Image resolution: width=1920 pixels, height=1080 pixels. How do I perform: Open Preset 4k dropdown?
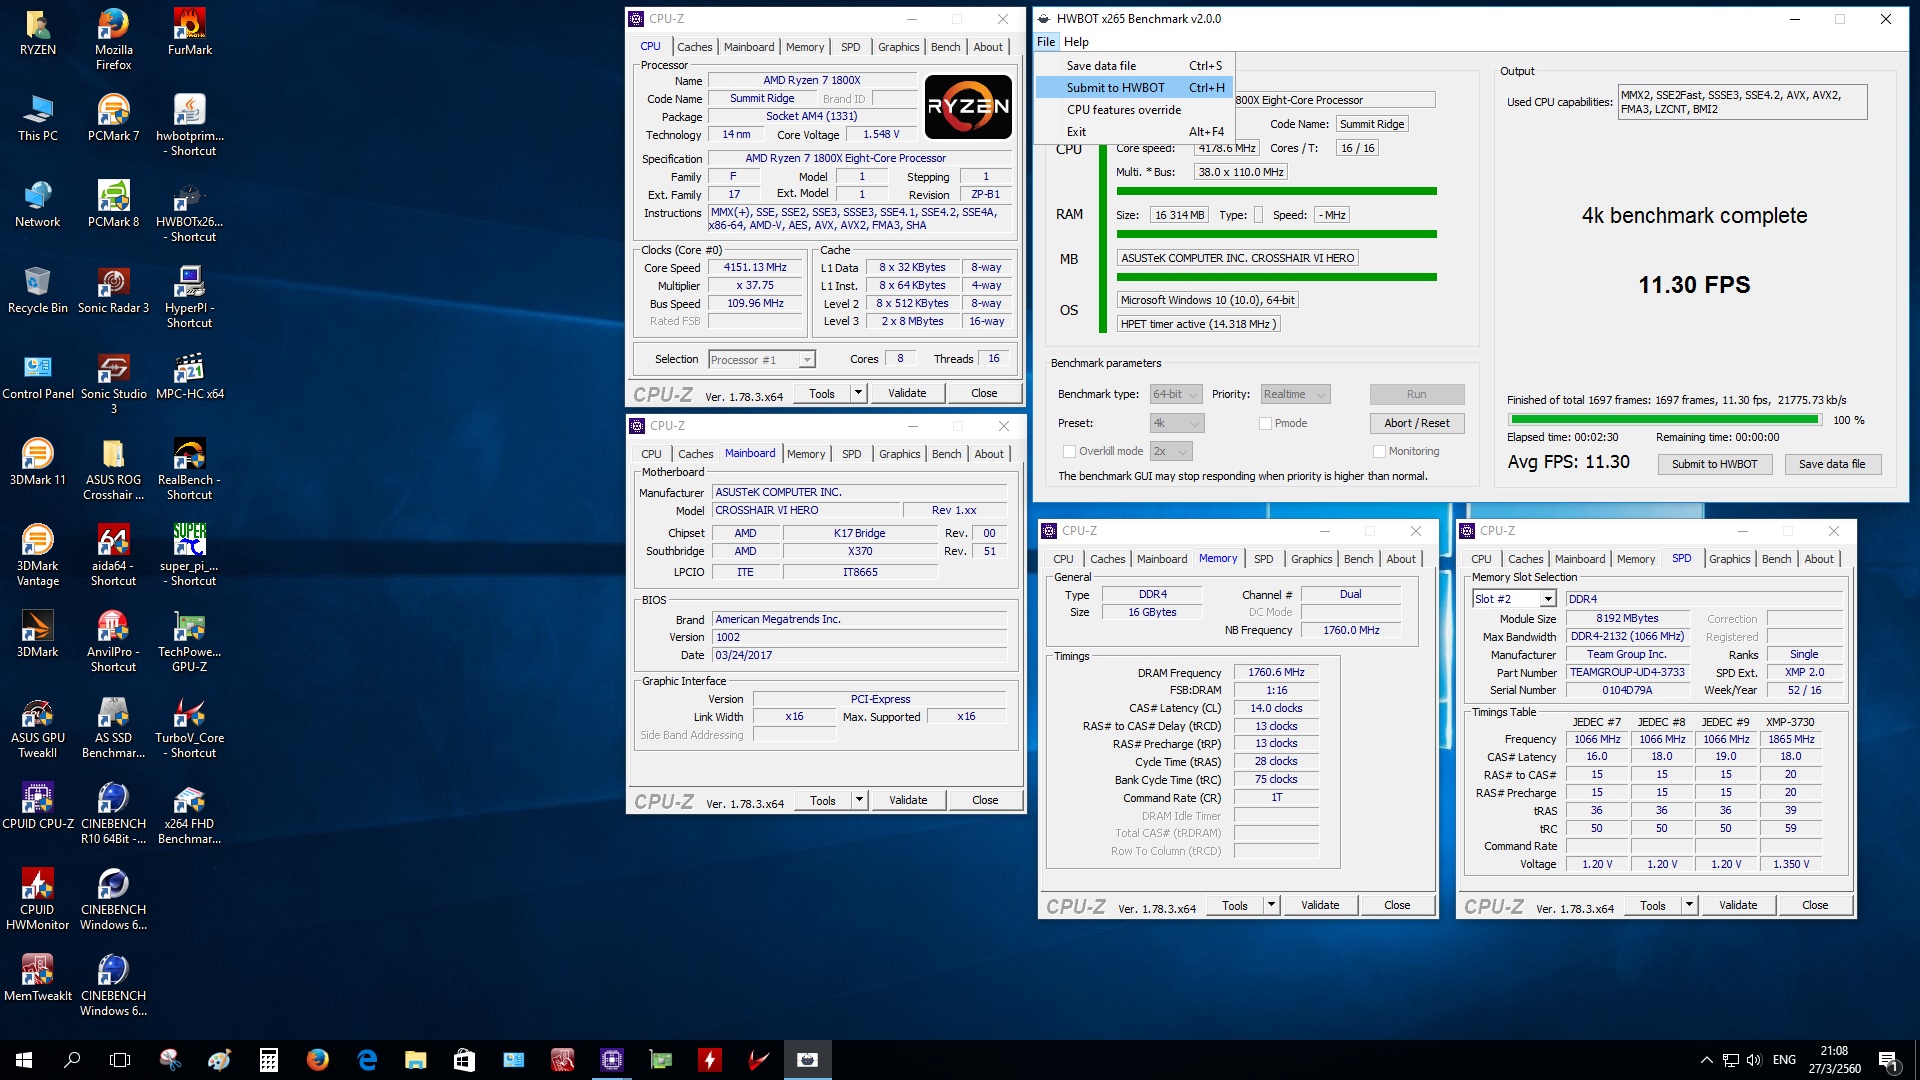point(1176,424)
